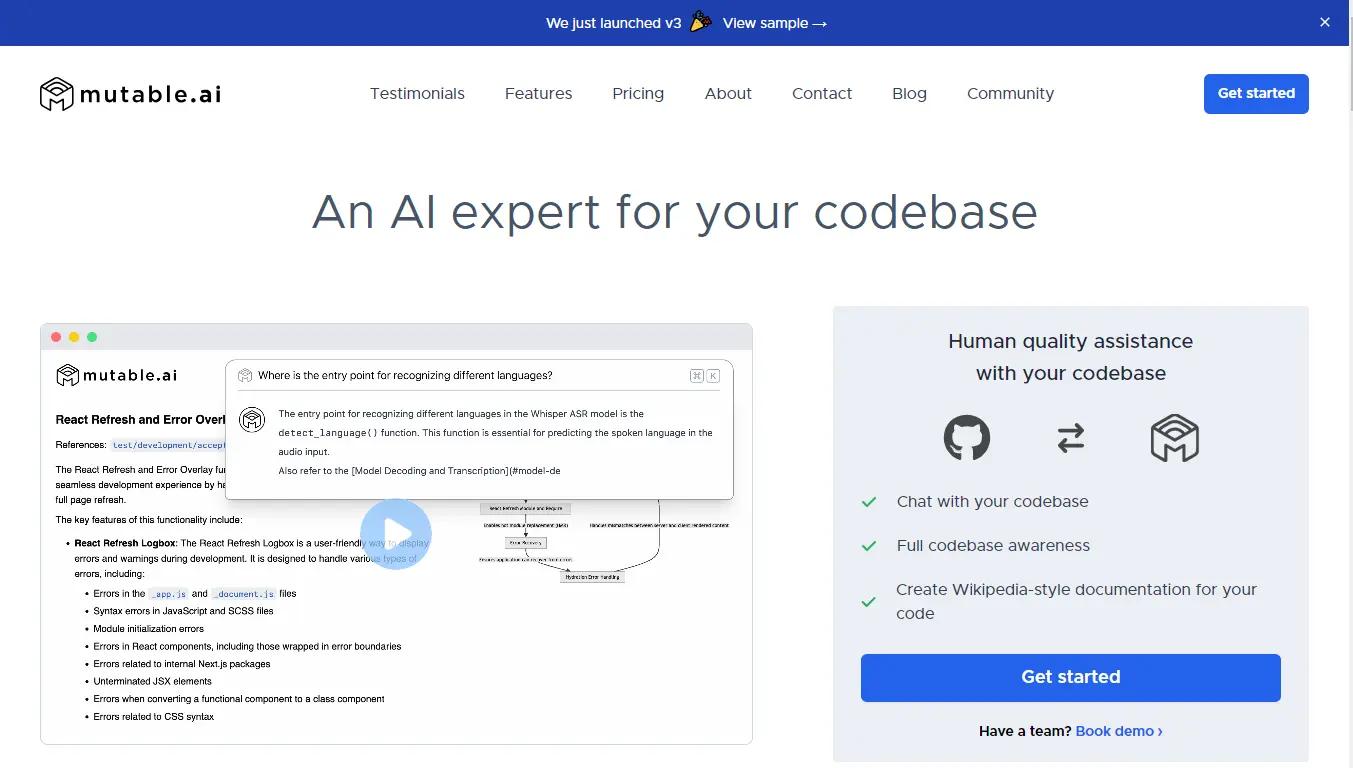Click 'Errors related to internal Next.js packages' line
Screen dimensions: 1353x768
pos(182,664)
